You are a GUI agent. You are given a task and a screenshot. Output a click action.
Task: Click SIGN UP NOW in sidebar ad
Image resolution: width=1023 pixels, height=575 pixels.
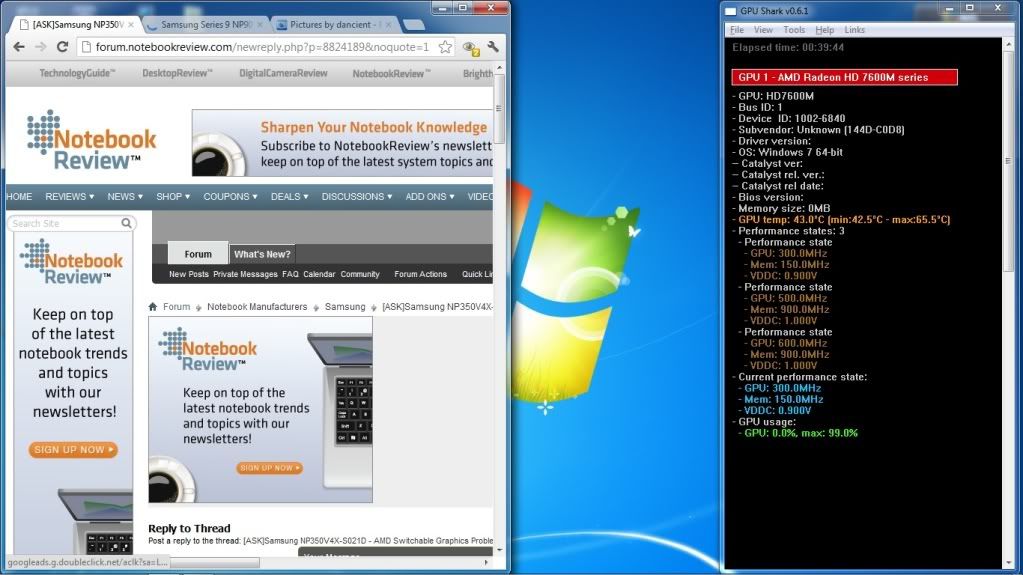[x=73, y=450]
